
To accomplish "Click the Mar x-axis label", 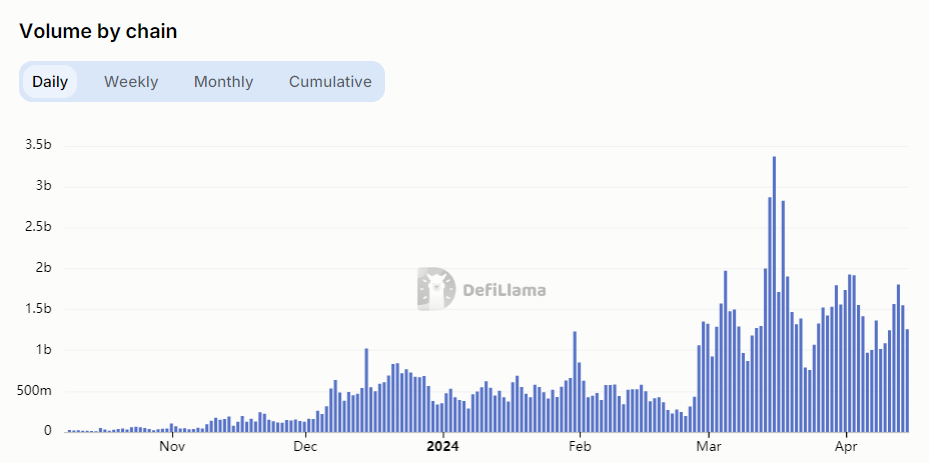I will point(709,447).
